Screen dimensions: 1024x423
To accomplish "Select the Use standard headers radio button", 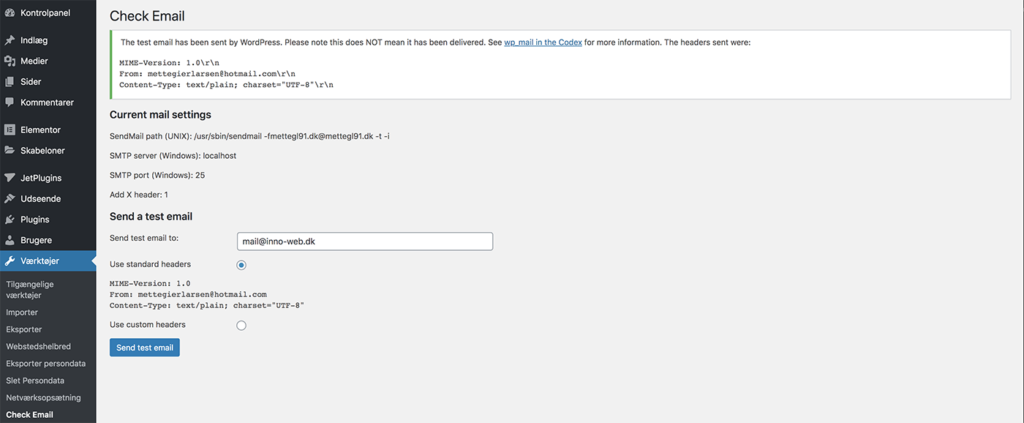I will point(242,265).
